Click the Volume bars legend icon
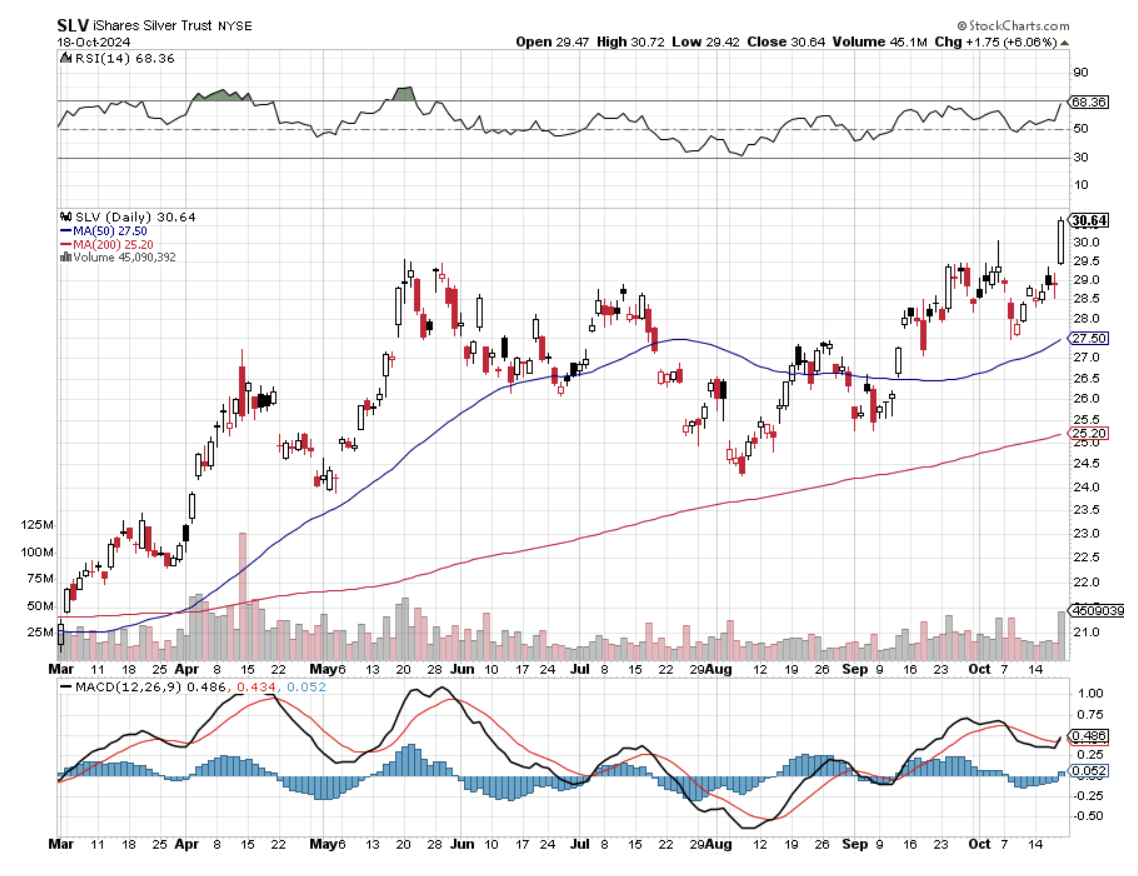The width and height of the screenshot is (1138, 876). [x=66, y=257]
